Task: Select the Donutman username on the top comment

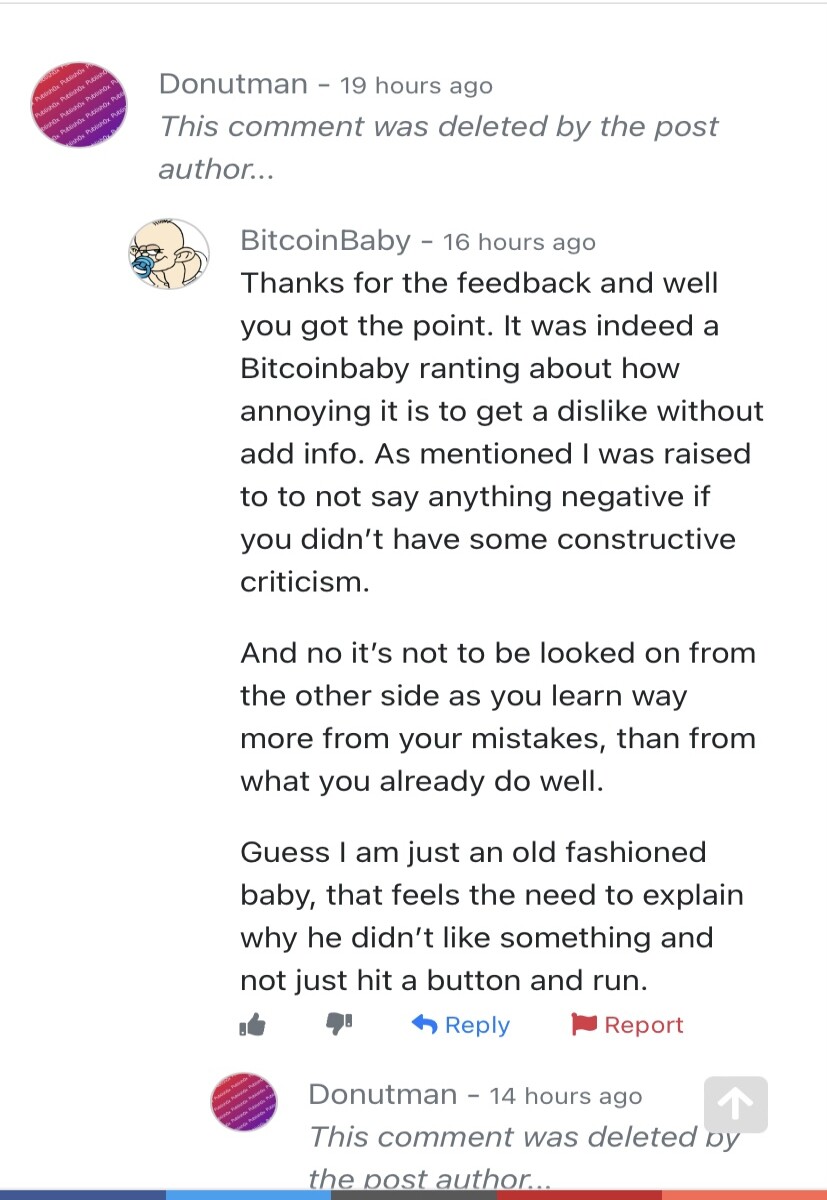Action: pos(233,84)
